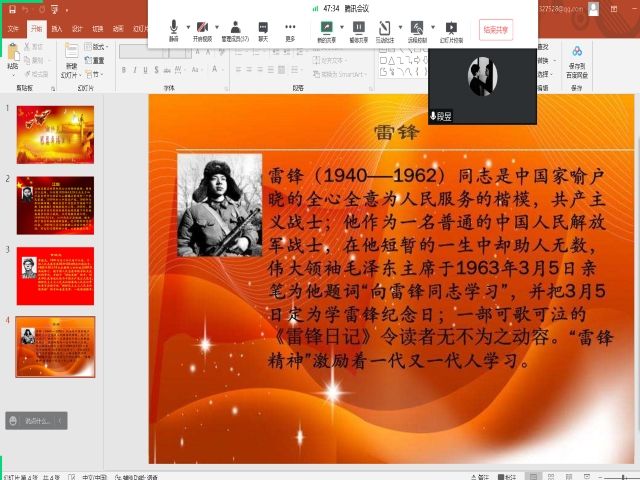This screenshot has height=480, width=640.
Task: Toggle text Shadow formatting
Action: (x=156, y=70)
